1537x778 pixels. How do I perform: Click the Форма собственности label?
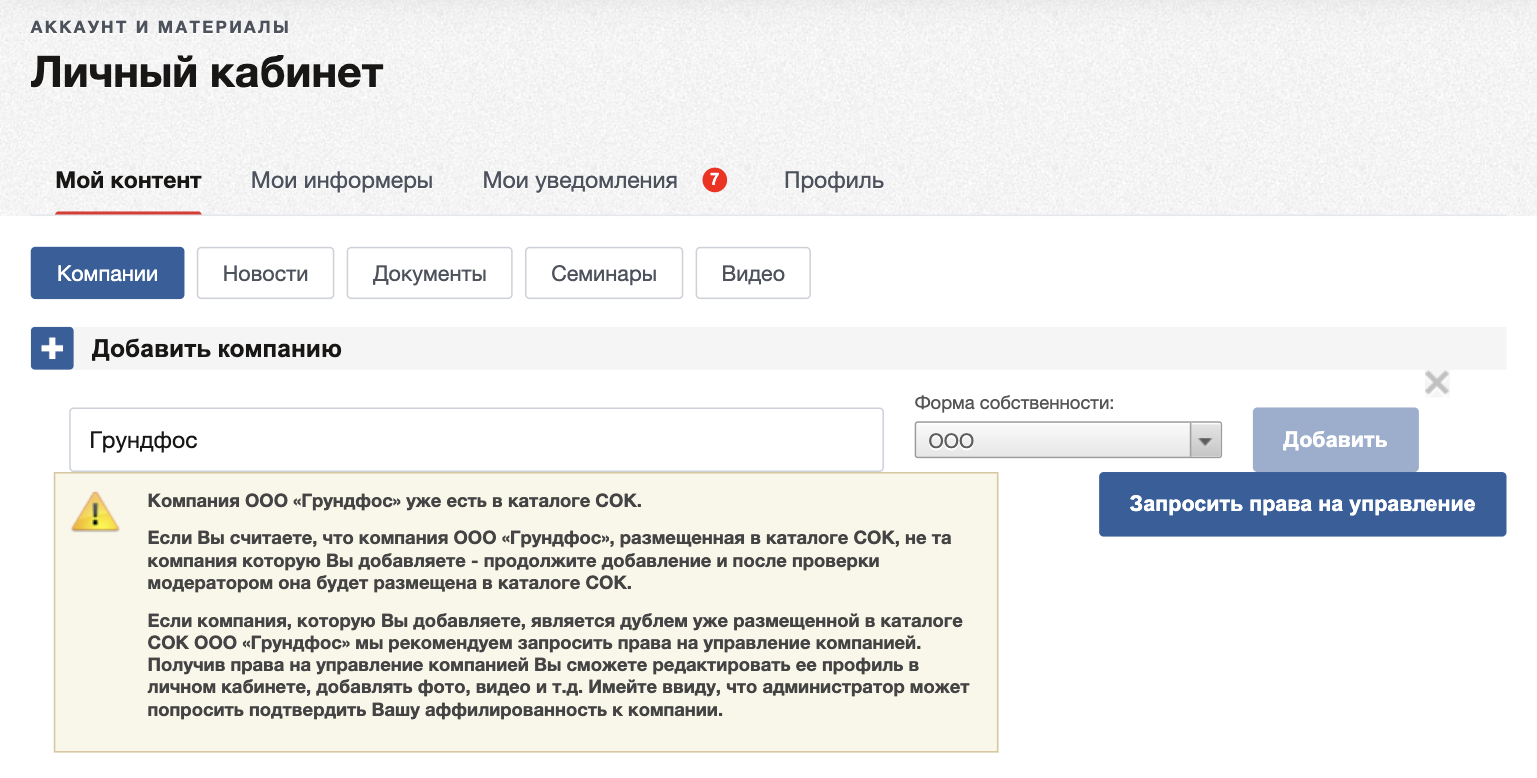[1014, 403]
